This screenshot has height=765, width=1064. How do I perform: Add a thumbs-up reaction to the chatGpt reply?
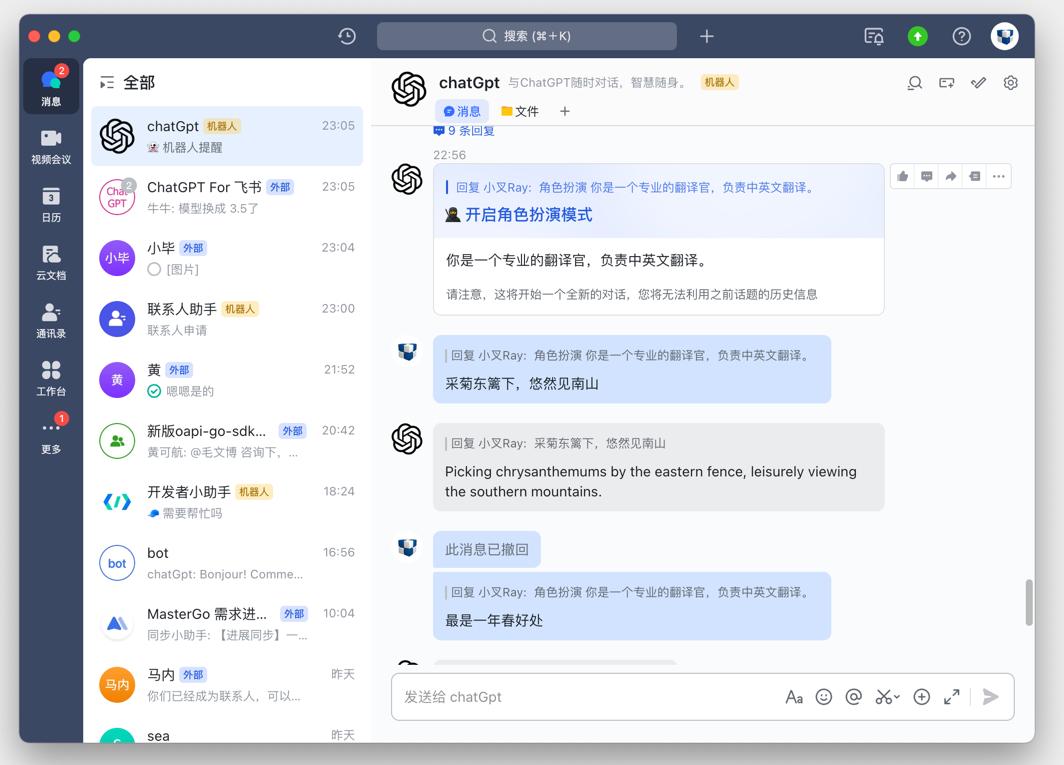903,176
